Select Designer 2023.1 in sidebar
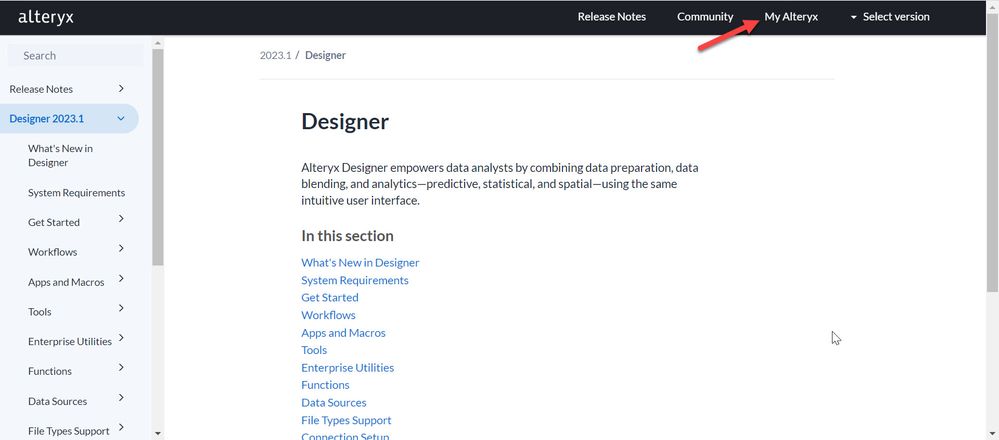Image resolution: width=999 pixels, height=440 pixels. [47, 119]
